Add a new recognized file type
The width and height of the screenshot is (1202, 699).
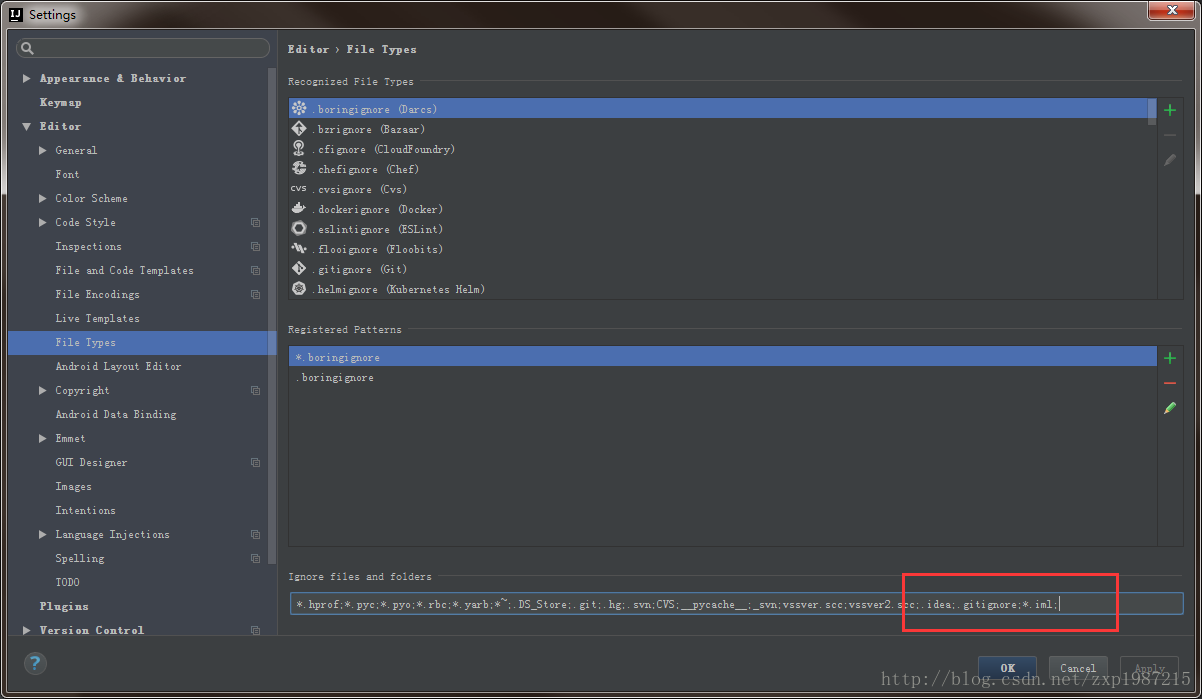[1170, 110]
